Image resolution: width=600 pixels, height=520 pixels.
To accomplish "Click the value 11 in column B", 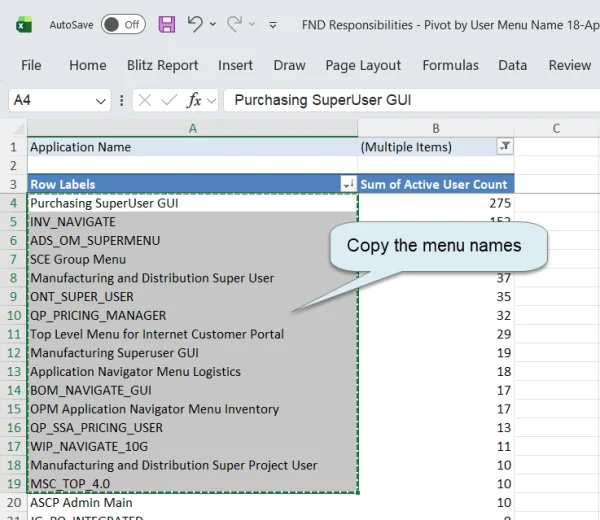I will [x=504, y=447].
